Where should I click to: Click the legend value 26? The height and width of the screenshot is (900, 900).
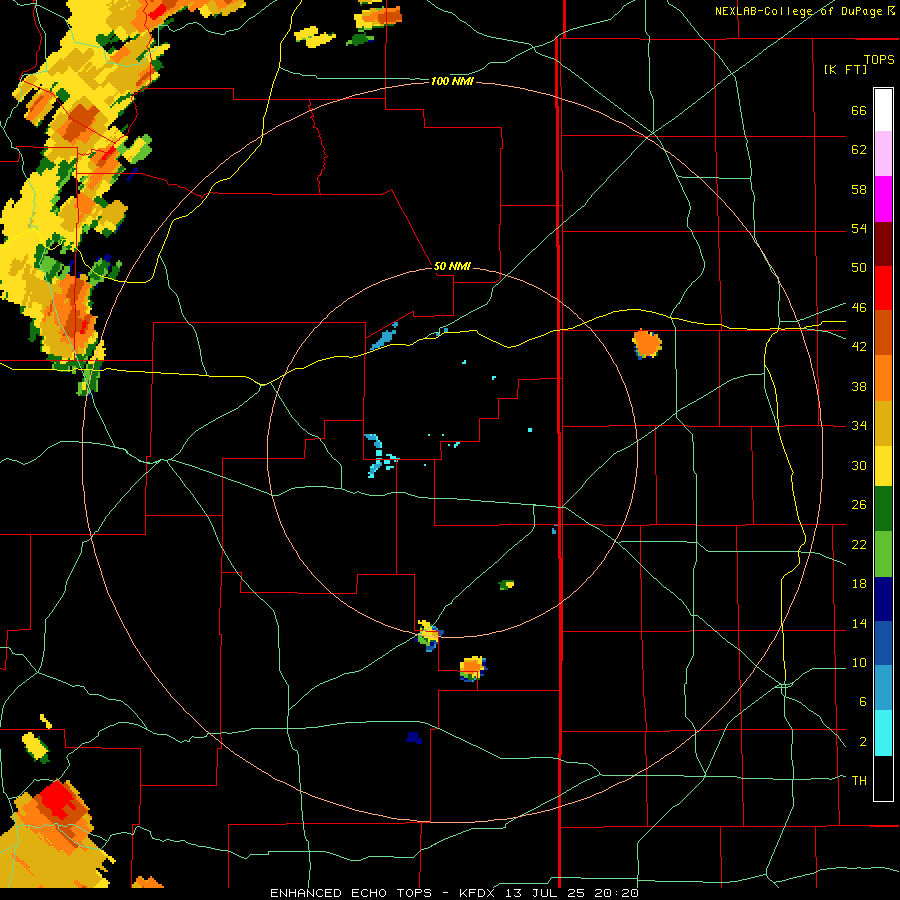pyautogui.click(x=859, y=505)
